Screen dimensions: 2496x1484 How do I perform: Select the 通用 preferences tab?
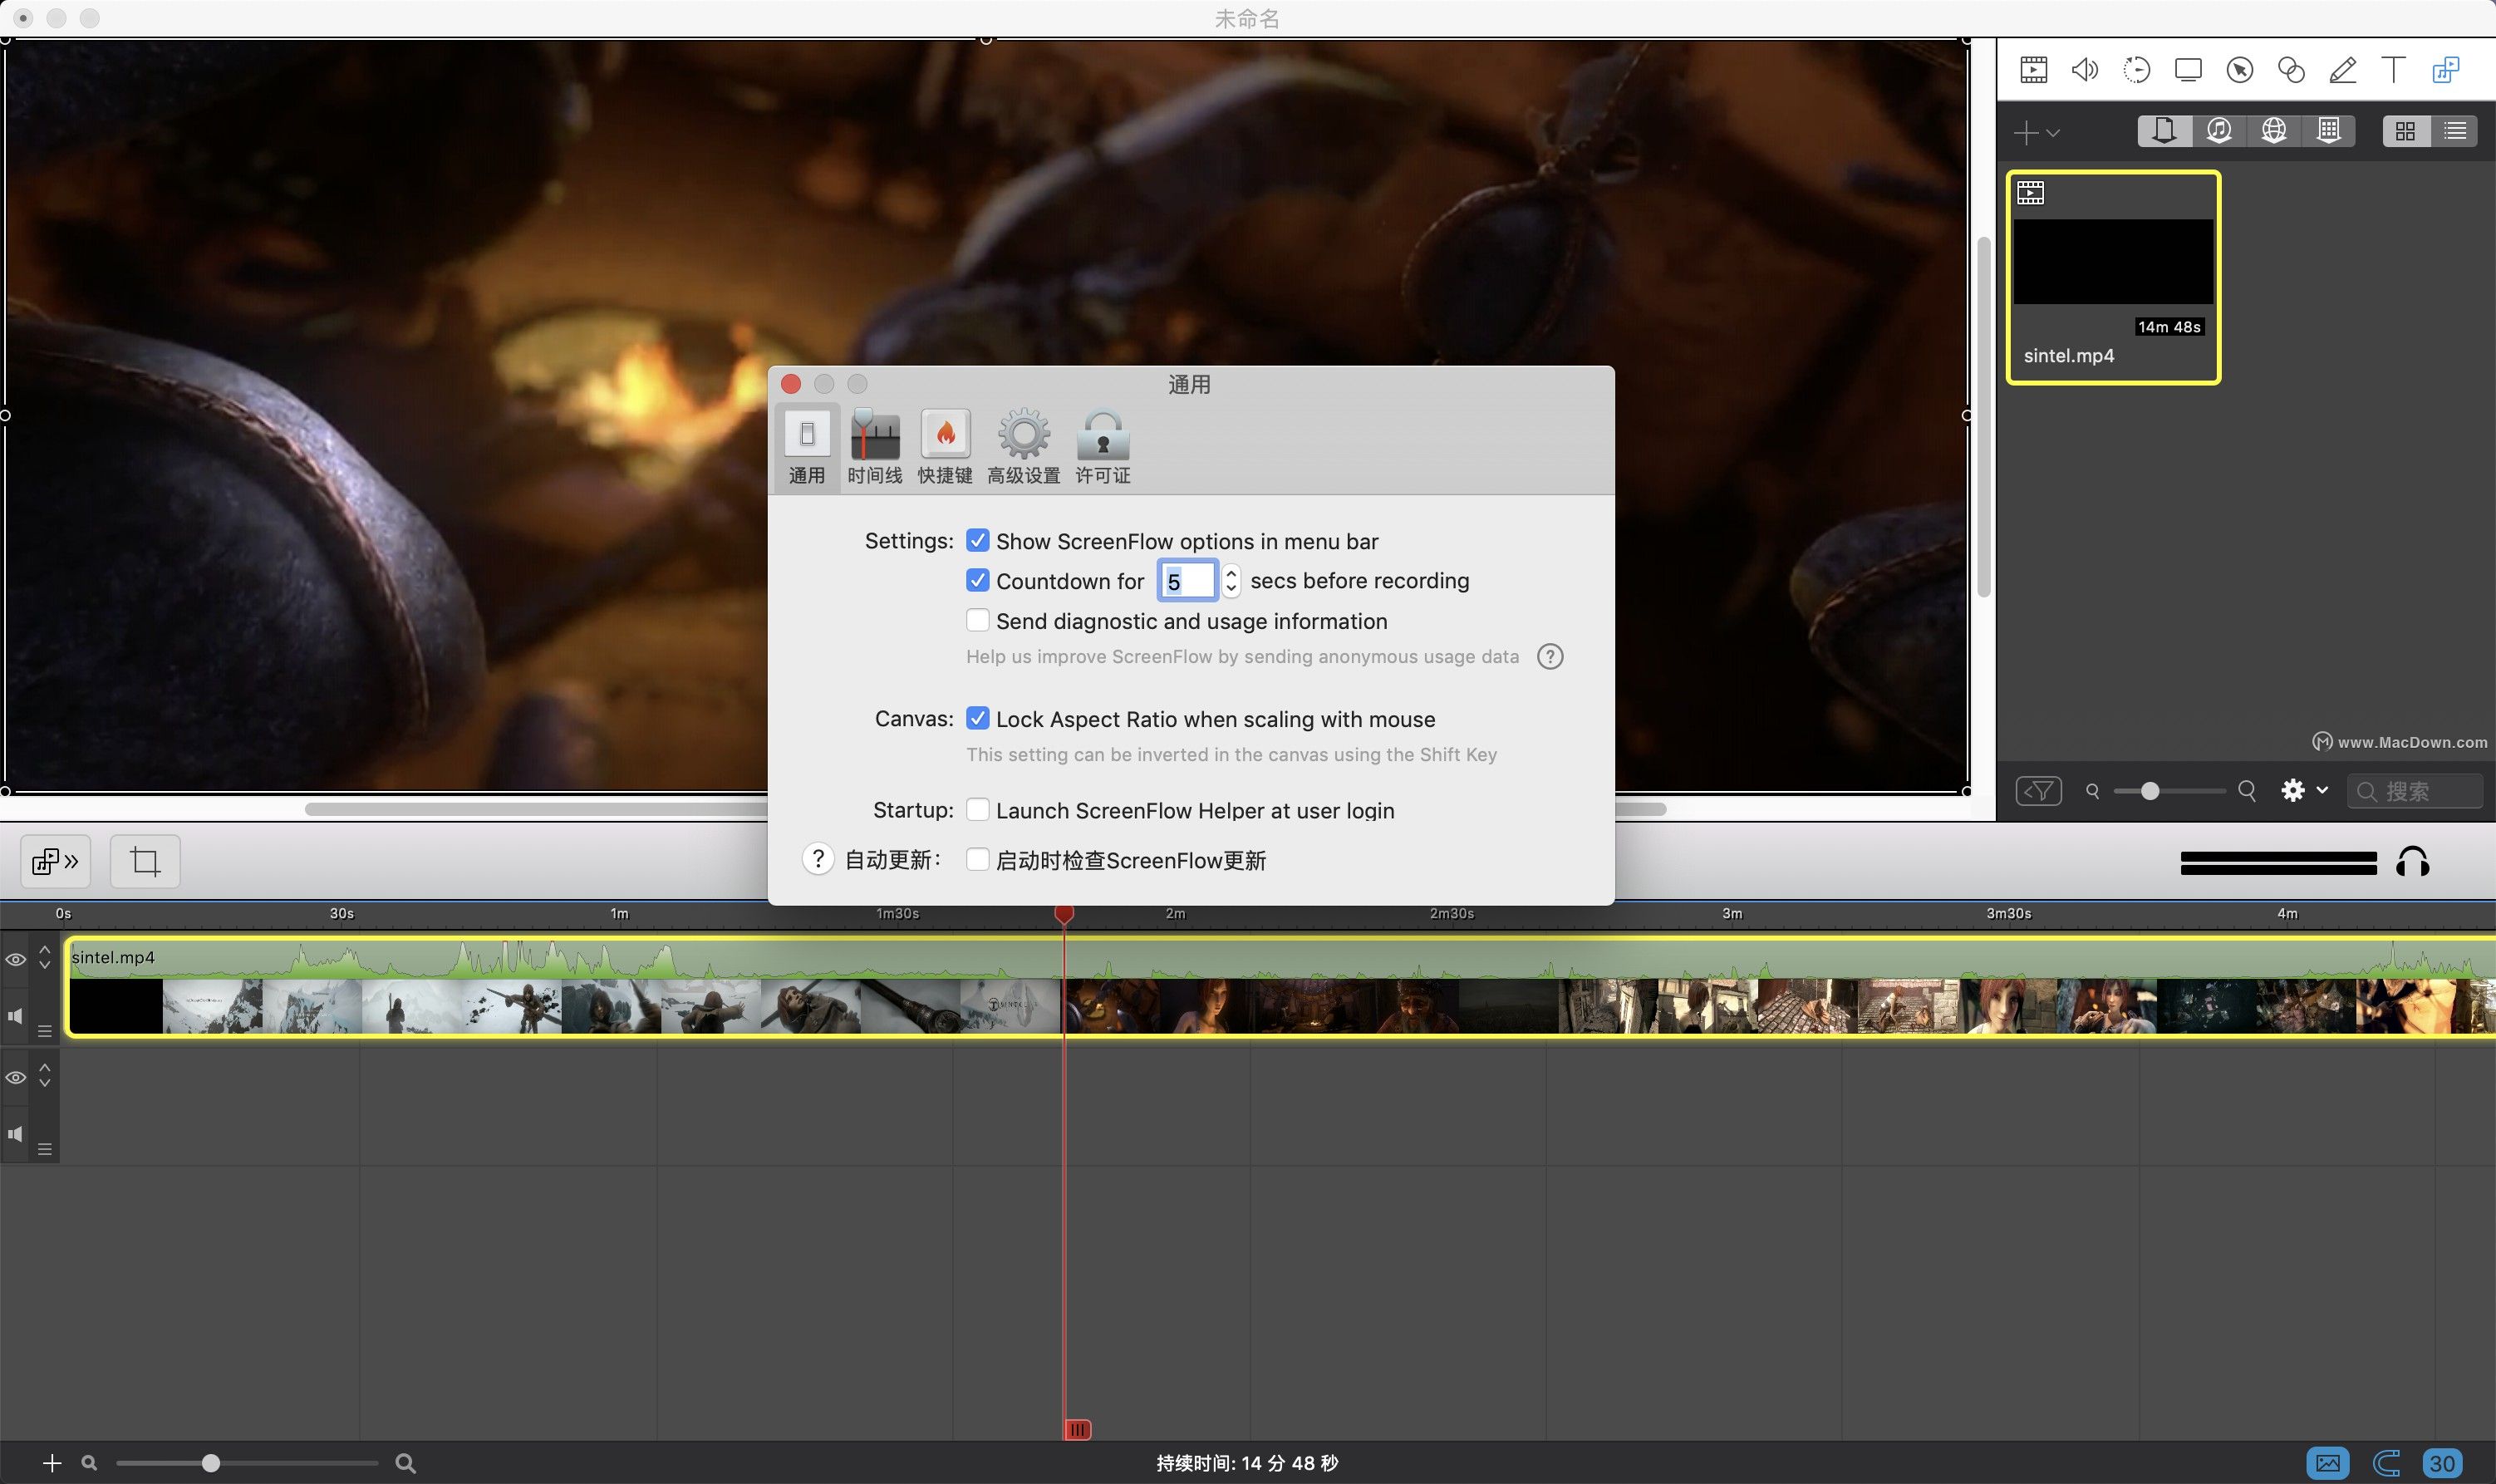[807, 448]
